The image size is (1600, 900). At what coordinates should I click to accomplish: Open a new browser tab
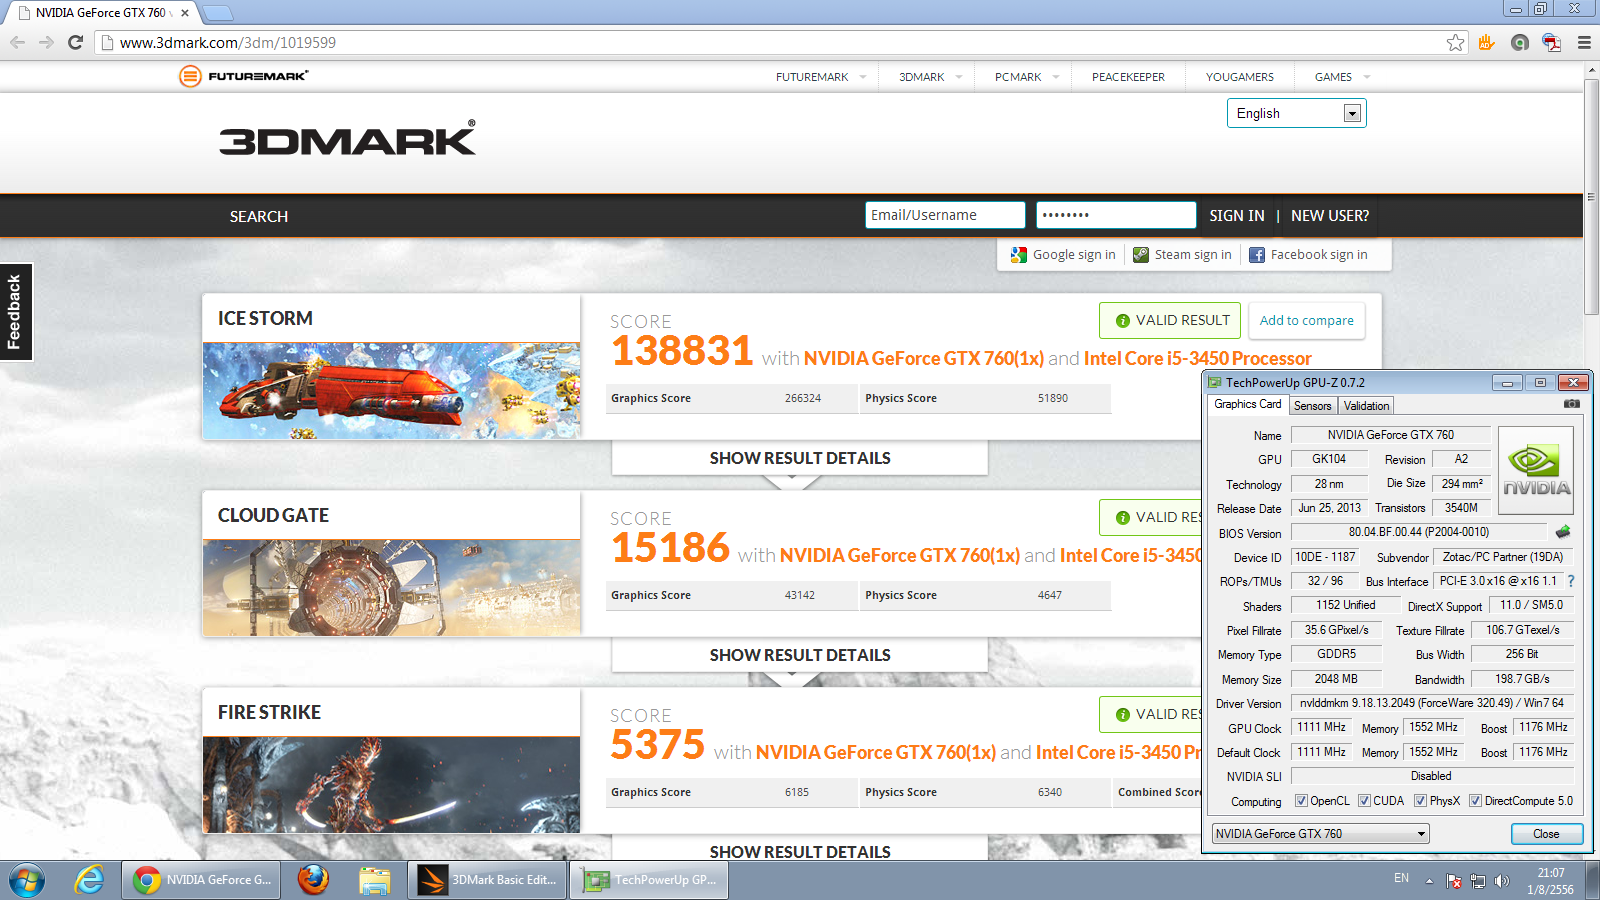click(x=217, y=13)
